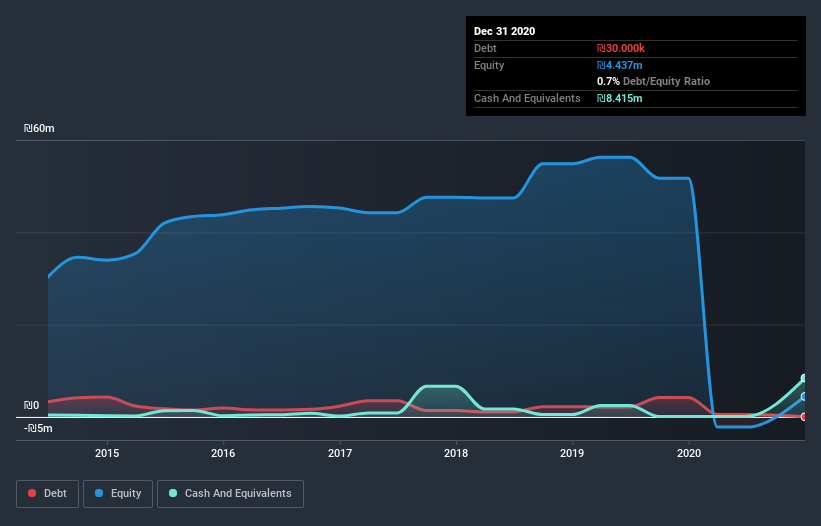821x526 pixels.
Task: Click the red Debt endpoint marker on chart
Action: (804, 416)
